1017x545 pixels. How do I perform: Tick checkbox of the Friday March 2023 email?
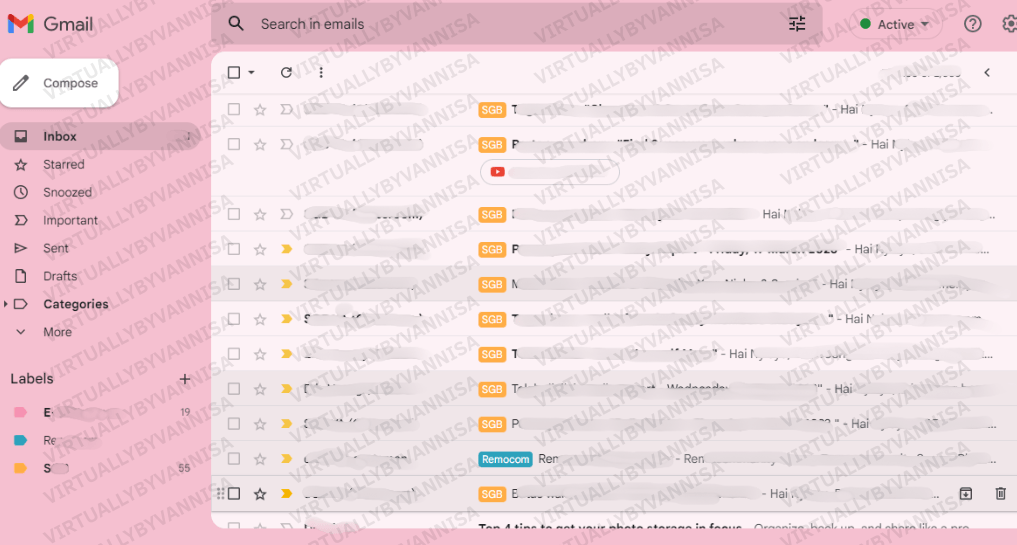[x=234, y=249]
